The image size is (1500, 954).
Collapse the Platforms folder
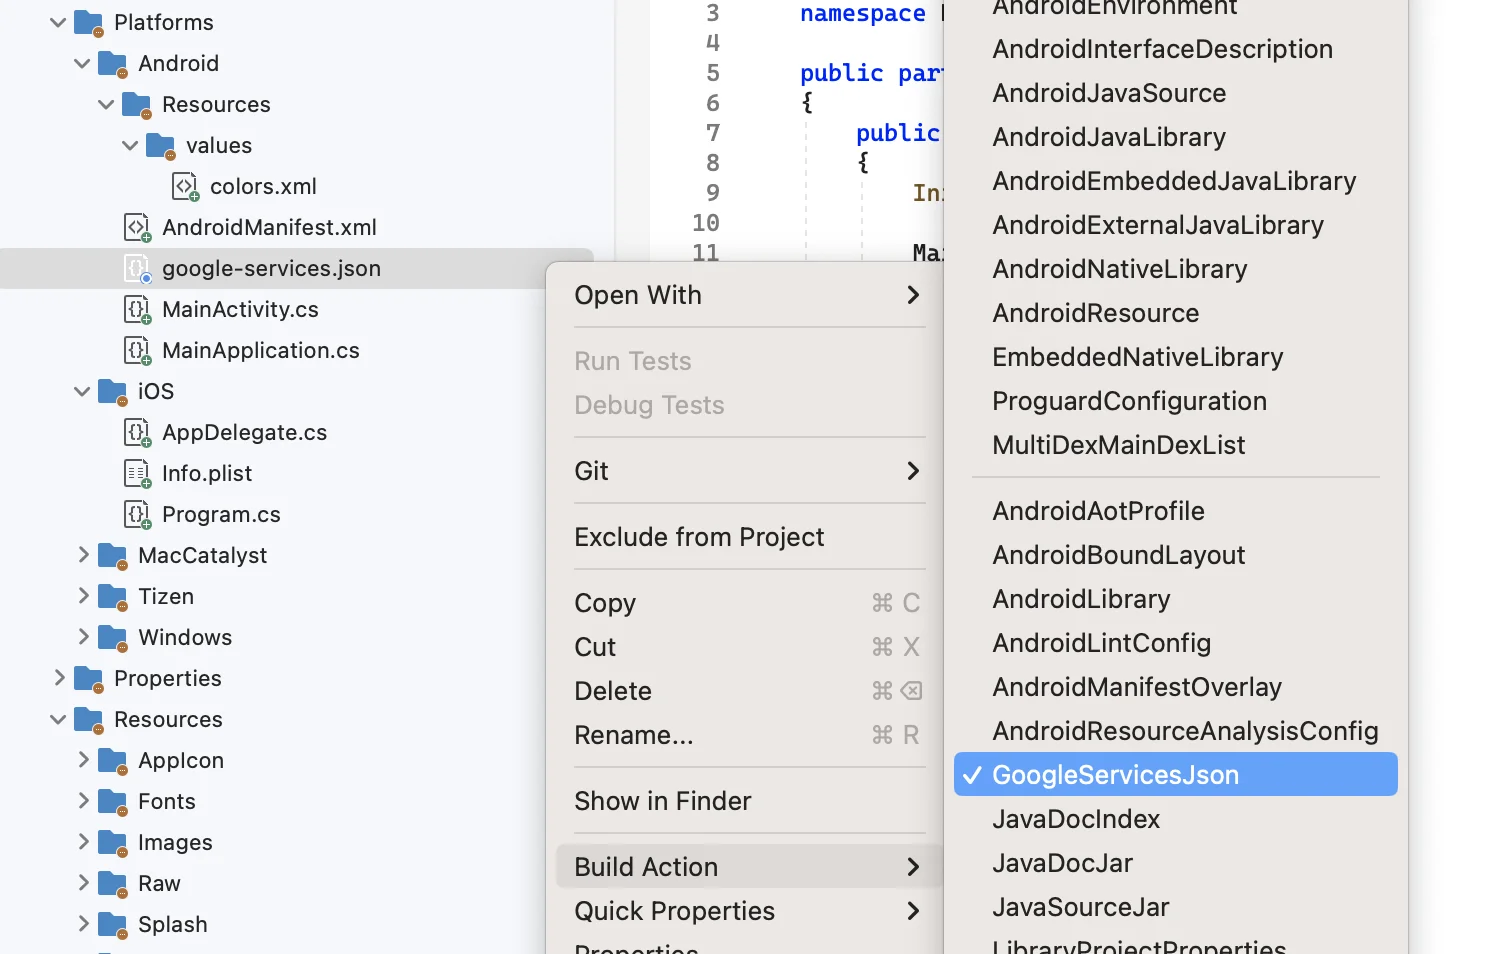(59, 22)
